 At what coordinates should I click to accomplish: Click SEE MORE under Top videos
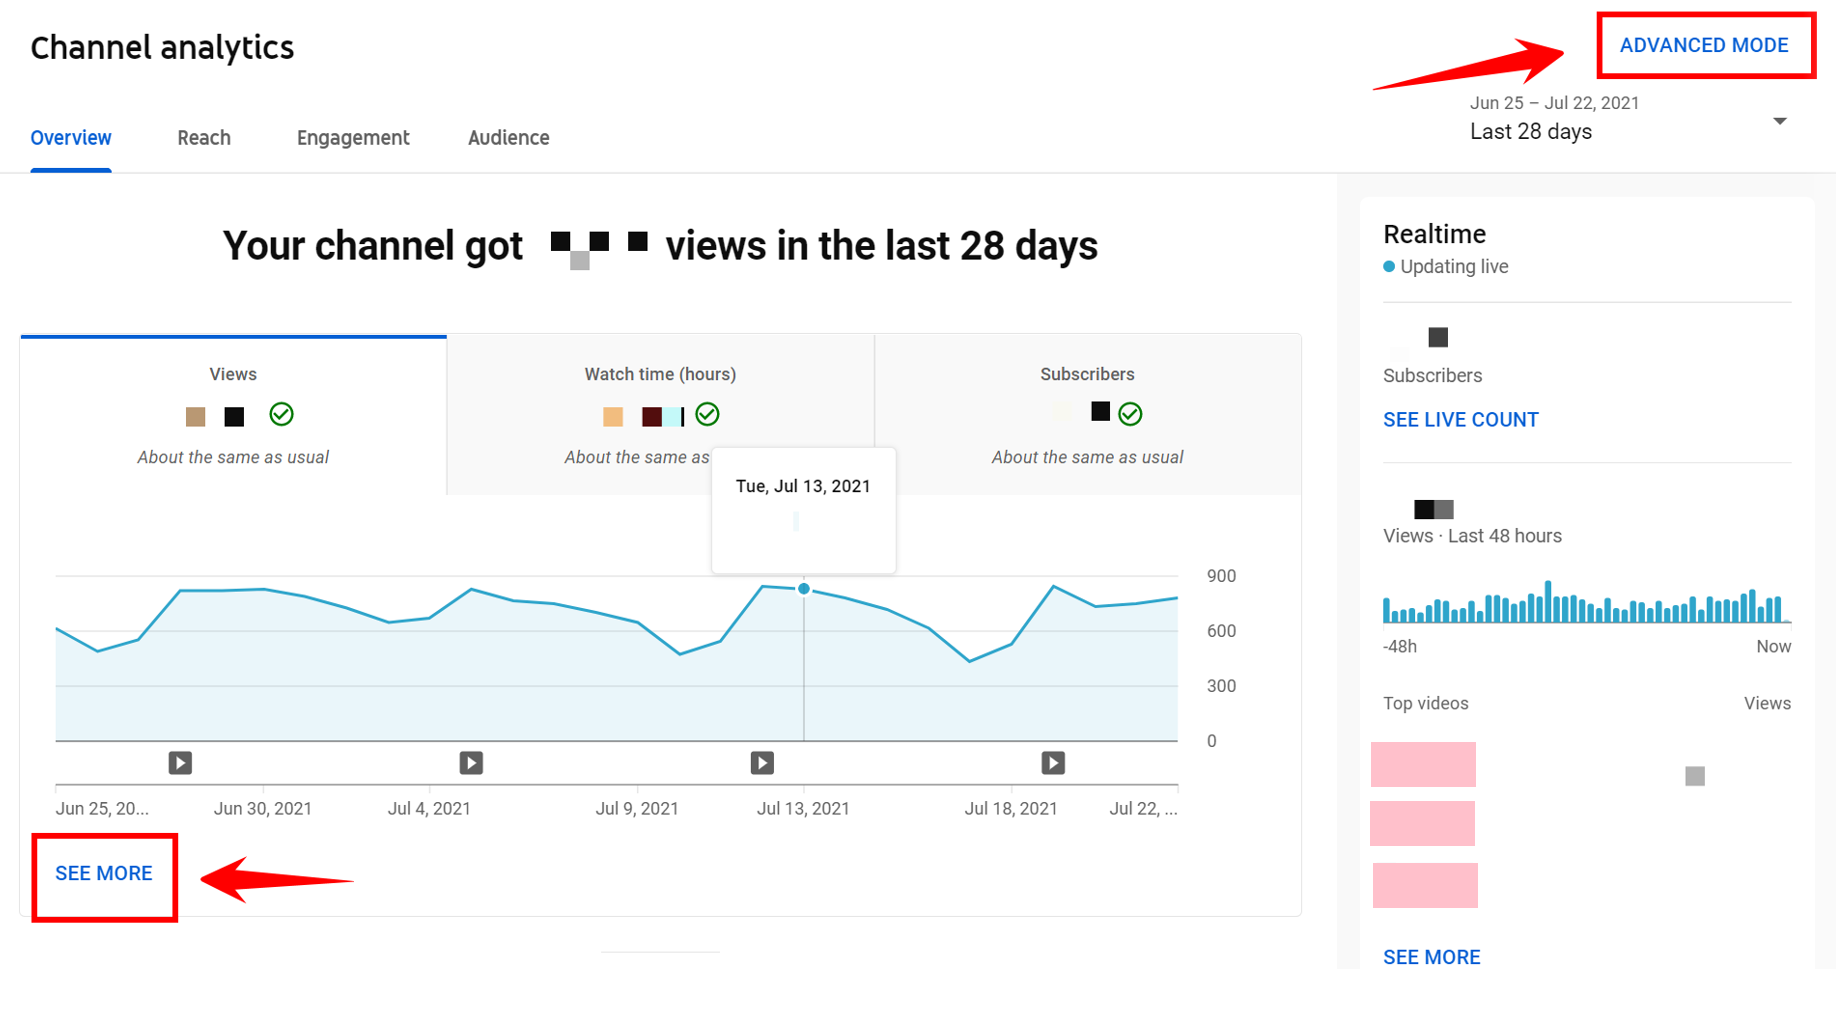(x=1431, y=957)
